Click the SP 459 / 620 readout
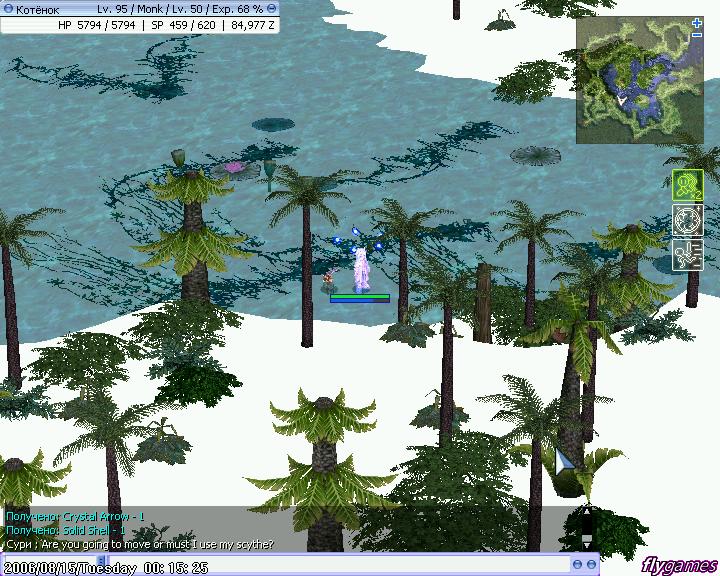This screenshot has height=576, width=720. pos(186,24)
